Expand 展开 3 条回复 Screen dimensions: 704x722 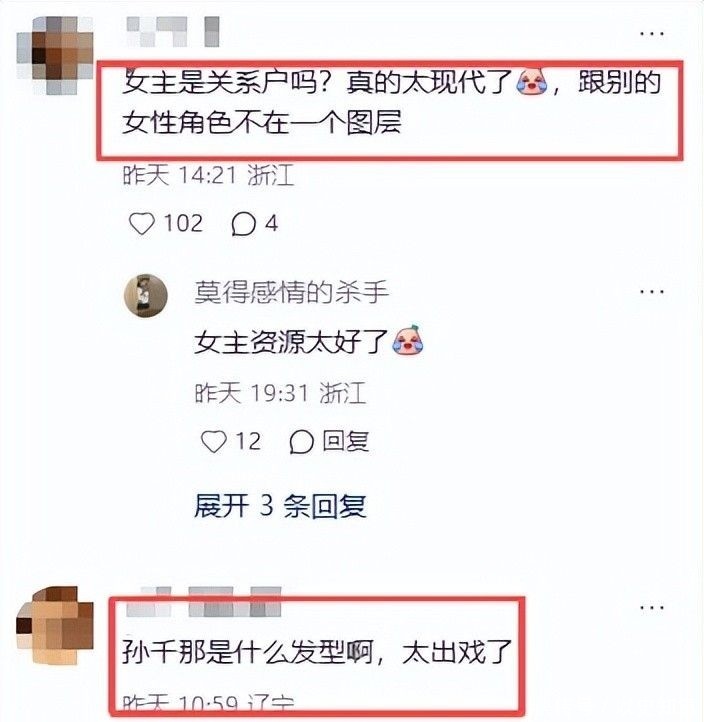pyautogui.click(x=280, y=506)
